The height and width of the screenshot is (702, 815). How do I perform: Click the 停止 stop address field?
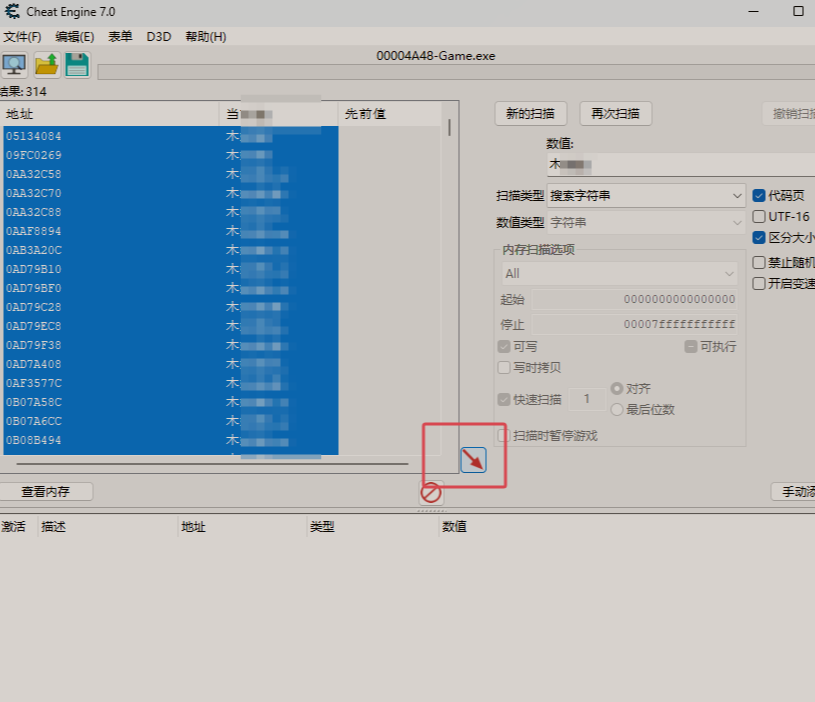634,325
